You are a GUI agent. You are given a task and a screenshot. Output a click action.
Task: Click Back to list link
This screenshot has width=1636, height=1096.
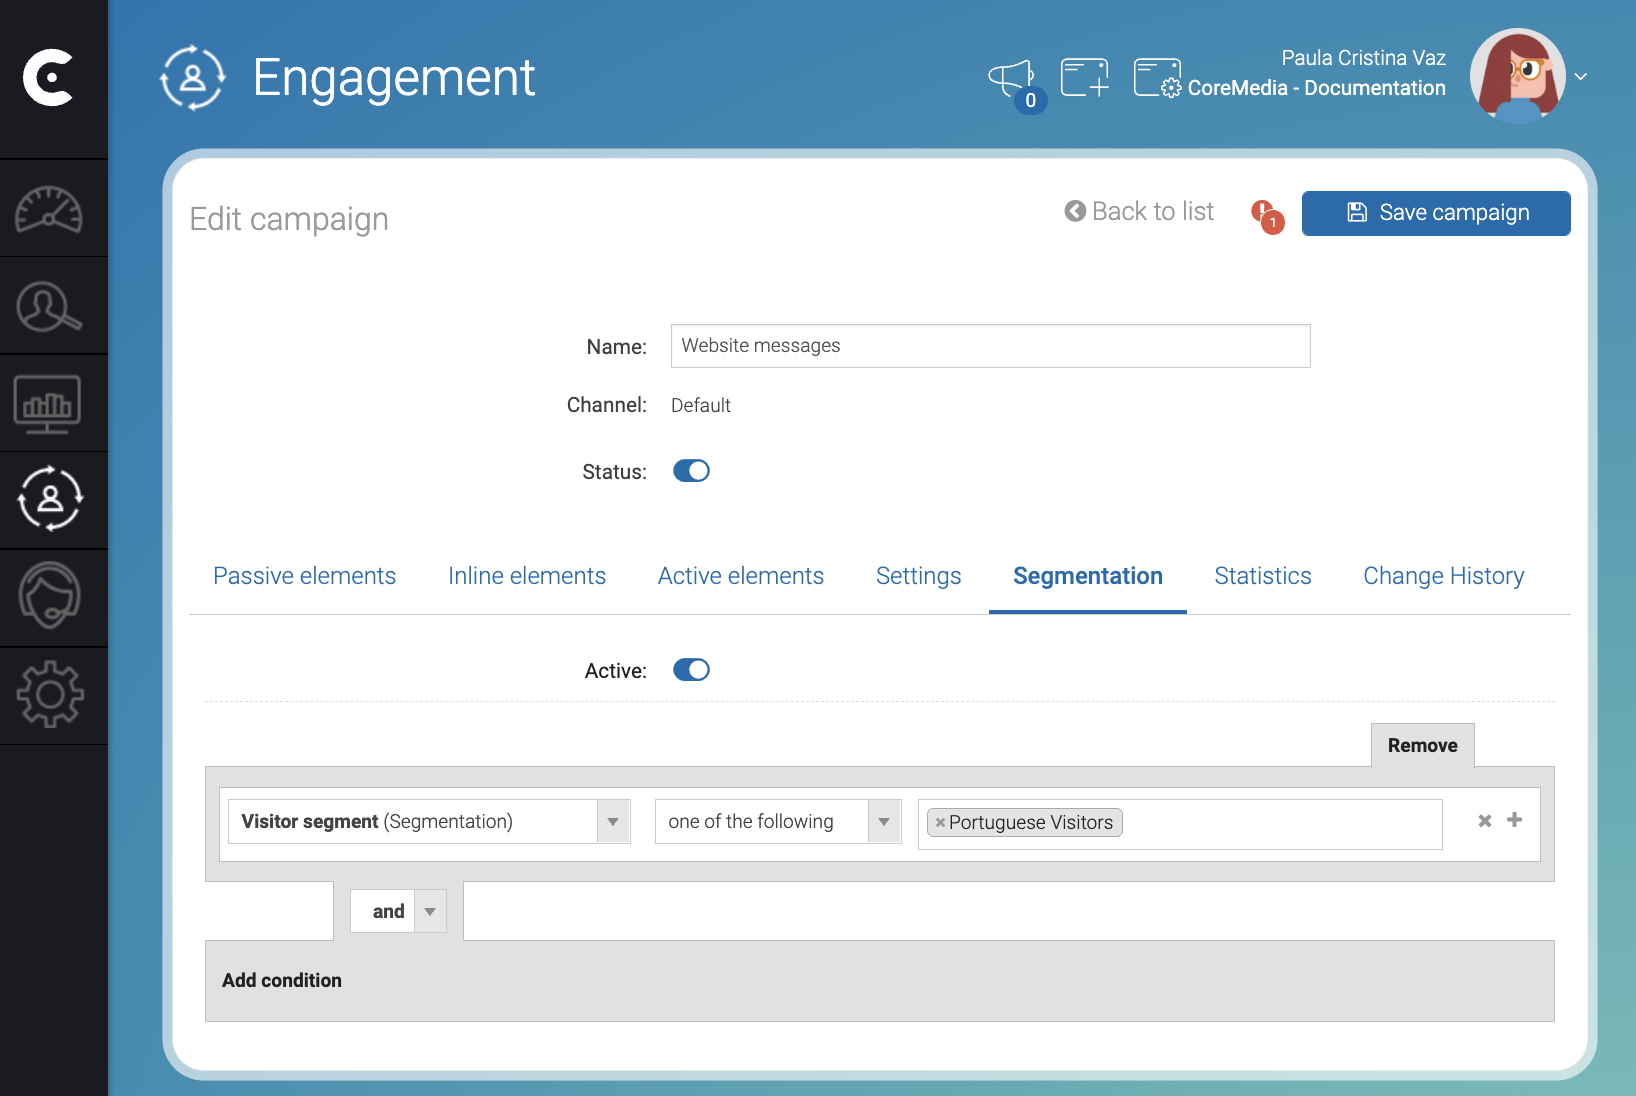coord(1139,211)
